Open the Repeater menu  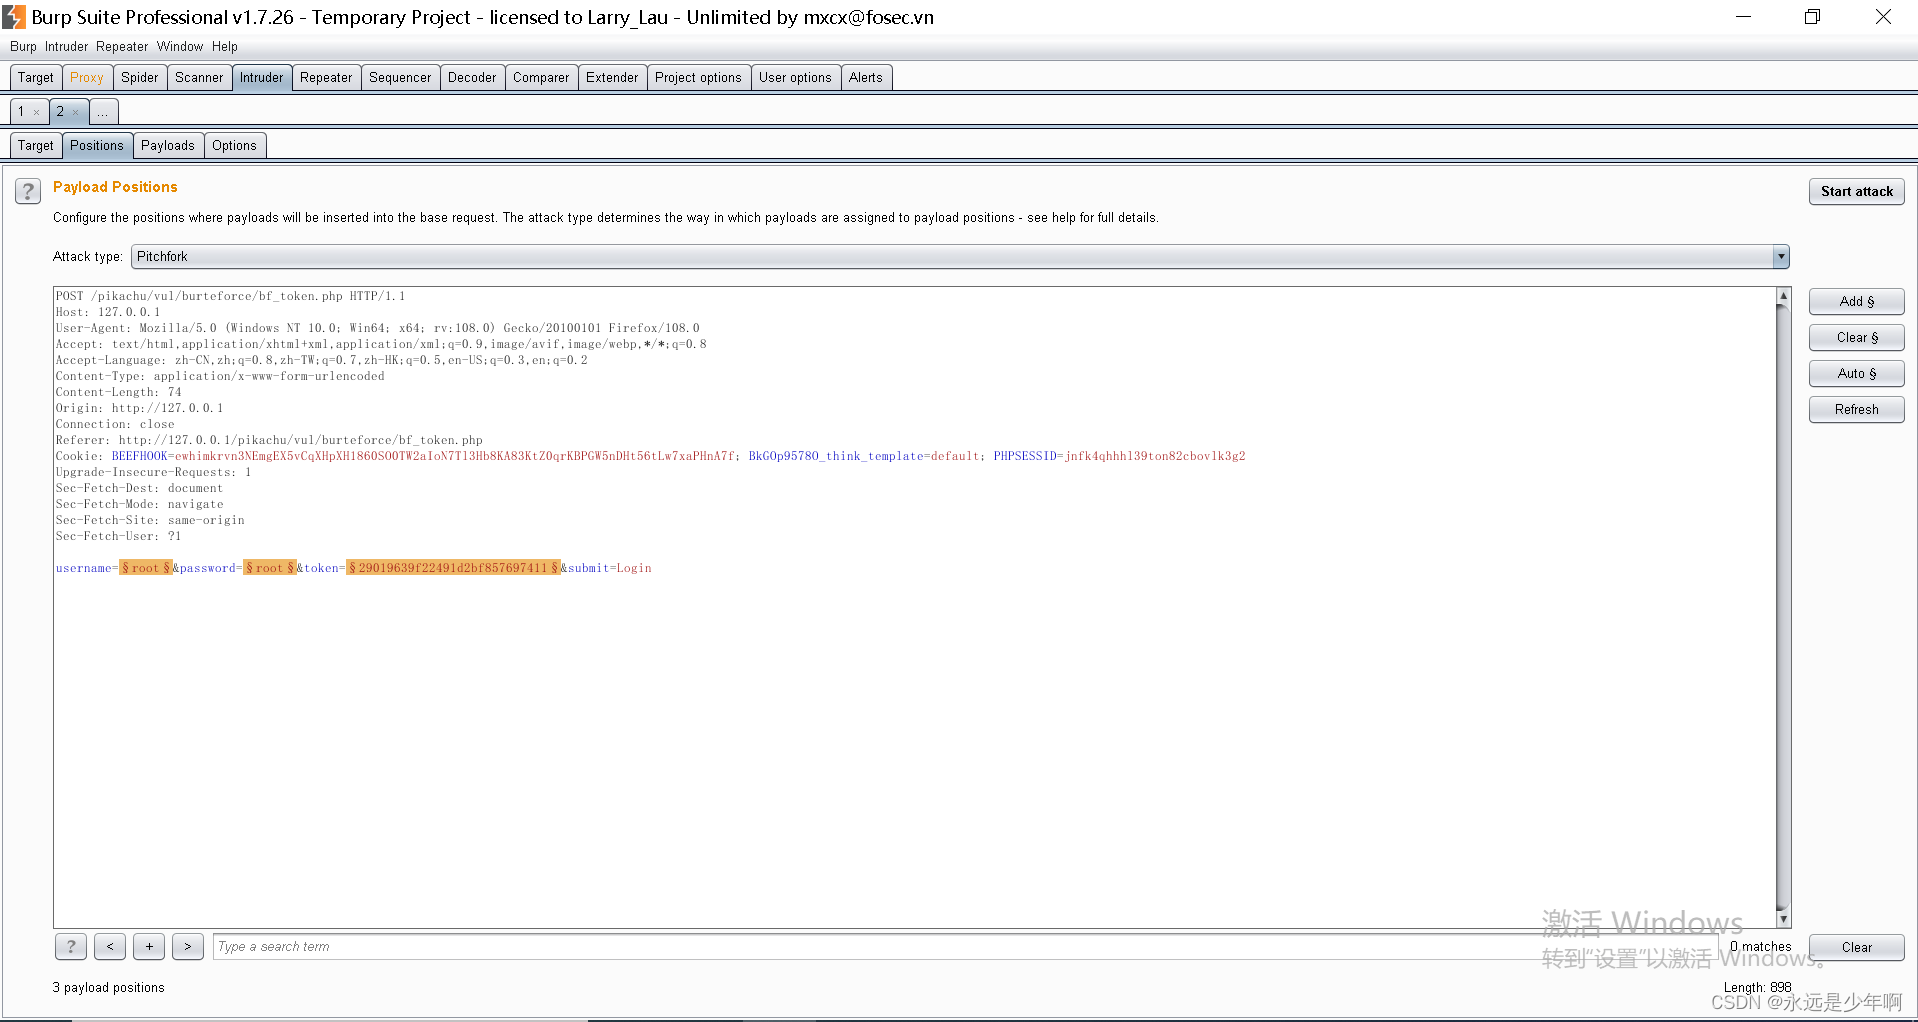pyautogui.click(x=122, y=47)
